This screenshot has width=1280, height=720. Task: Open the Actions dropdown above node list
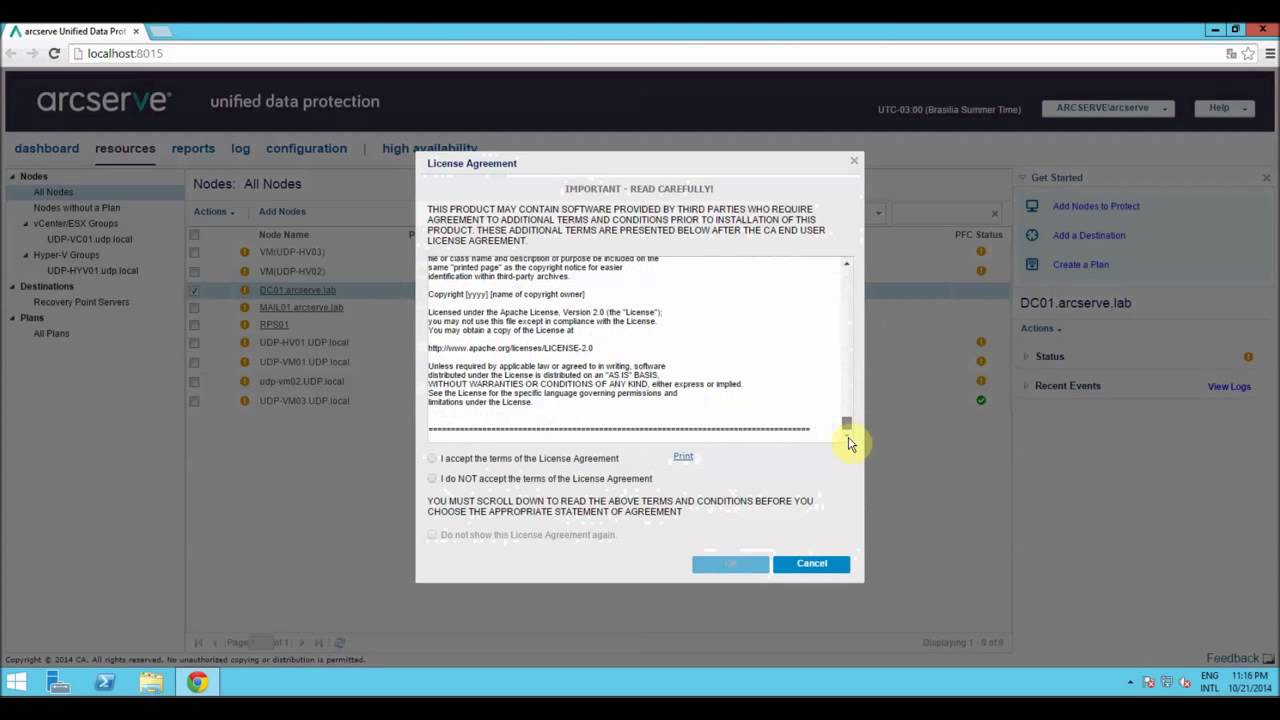click(x=214, y=212)
